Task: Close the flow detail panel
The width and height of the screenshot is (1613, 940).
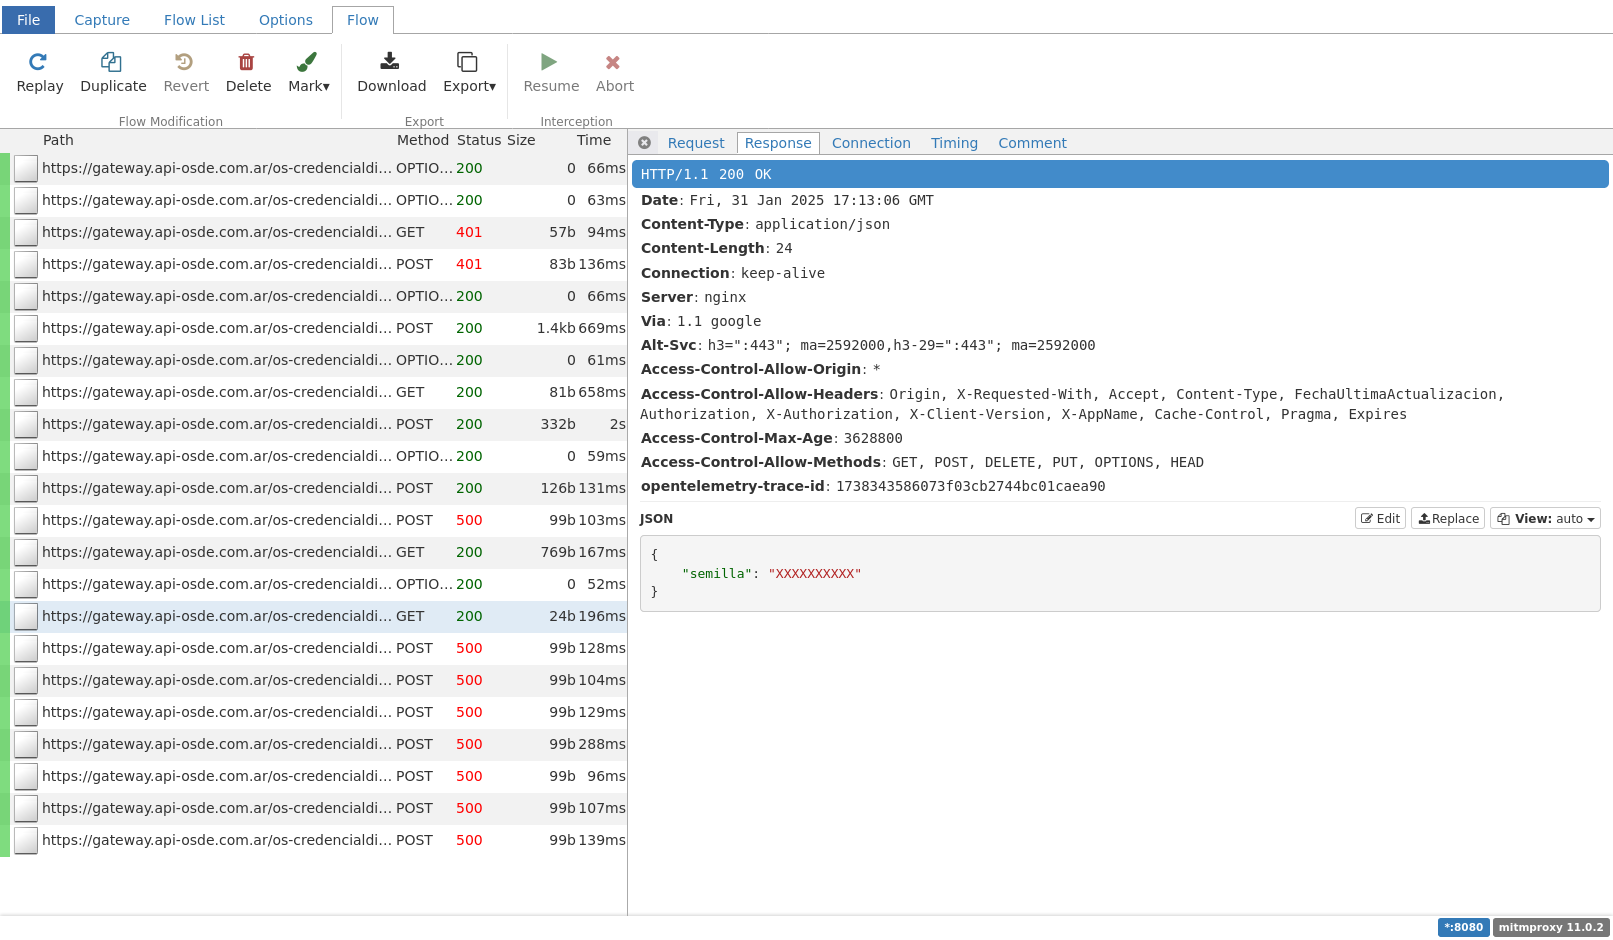Action: coord(645,143)
